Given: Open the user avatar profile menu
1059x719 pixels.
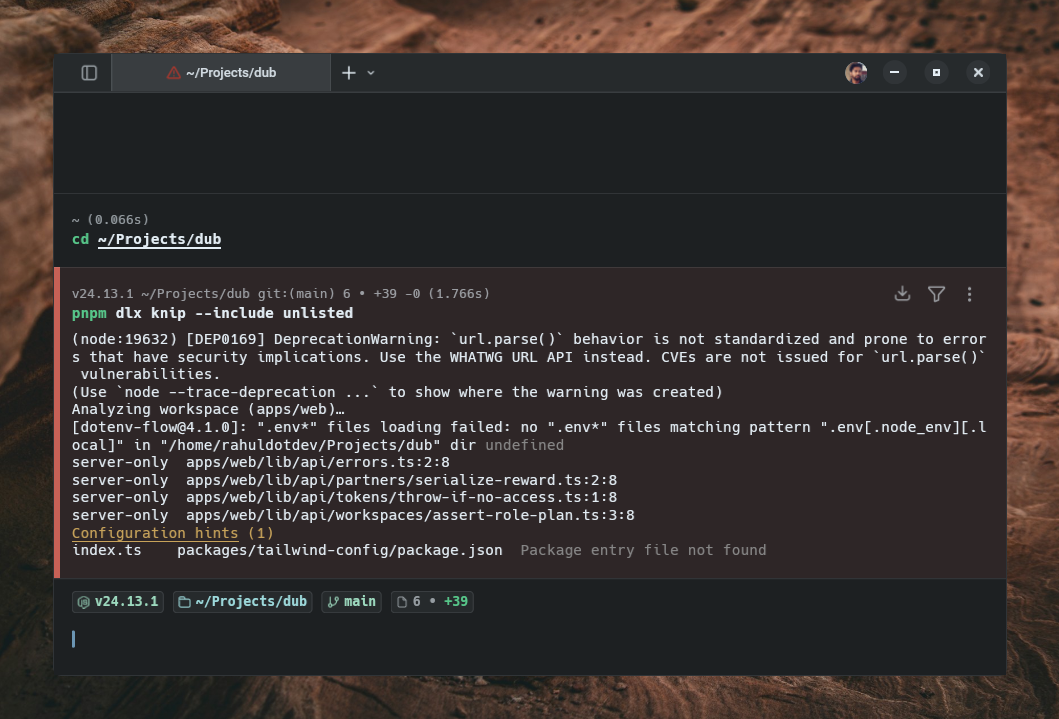Looking at the screenshot, I should coord(856,73).
